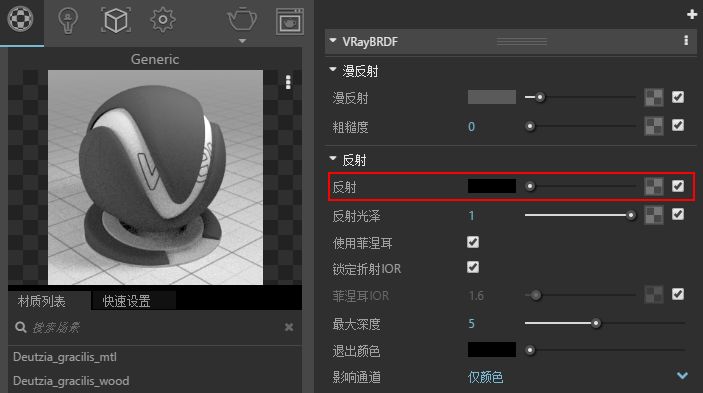Open the Lights tab (lightbulb icon)

tap(68, 20)
